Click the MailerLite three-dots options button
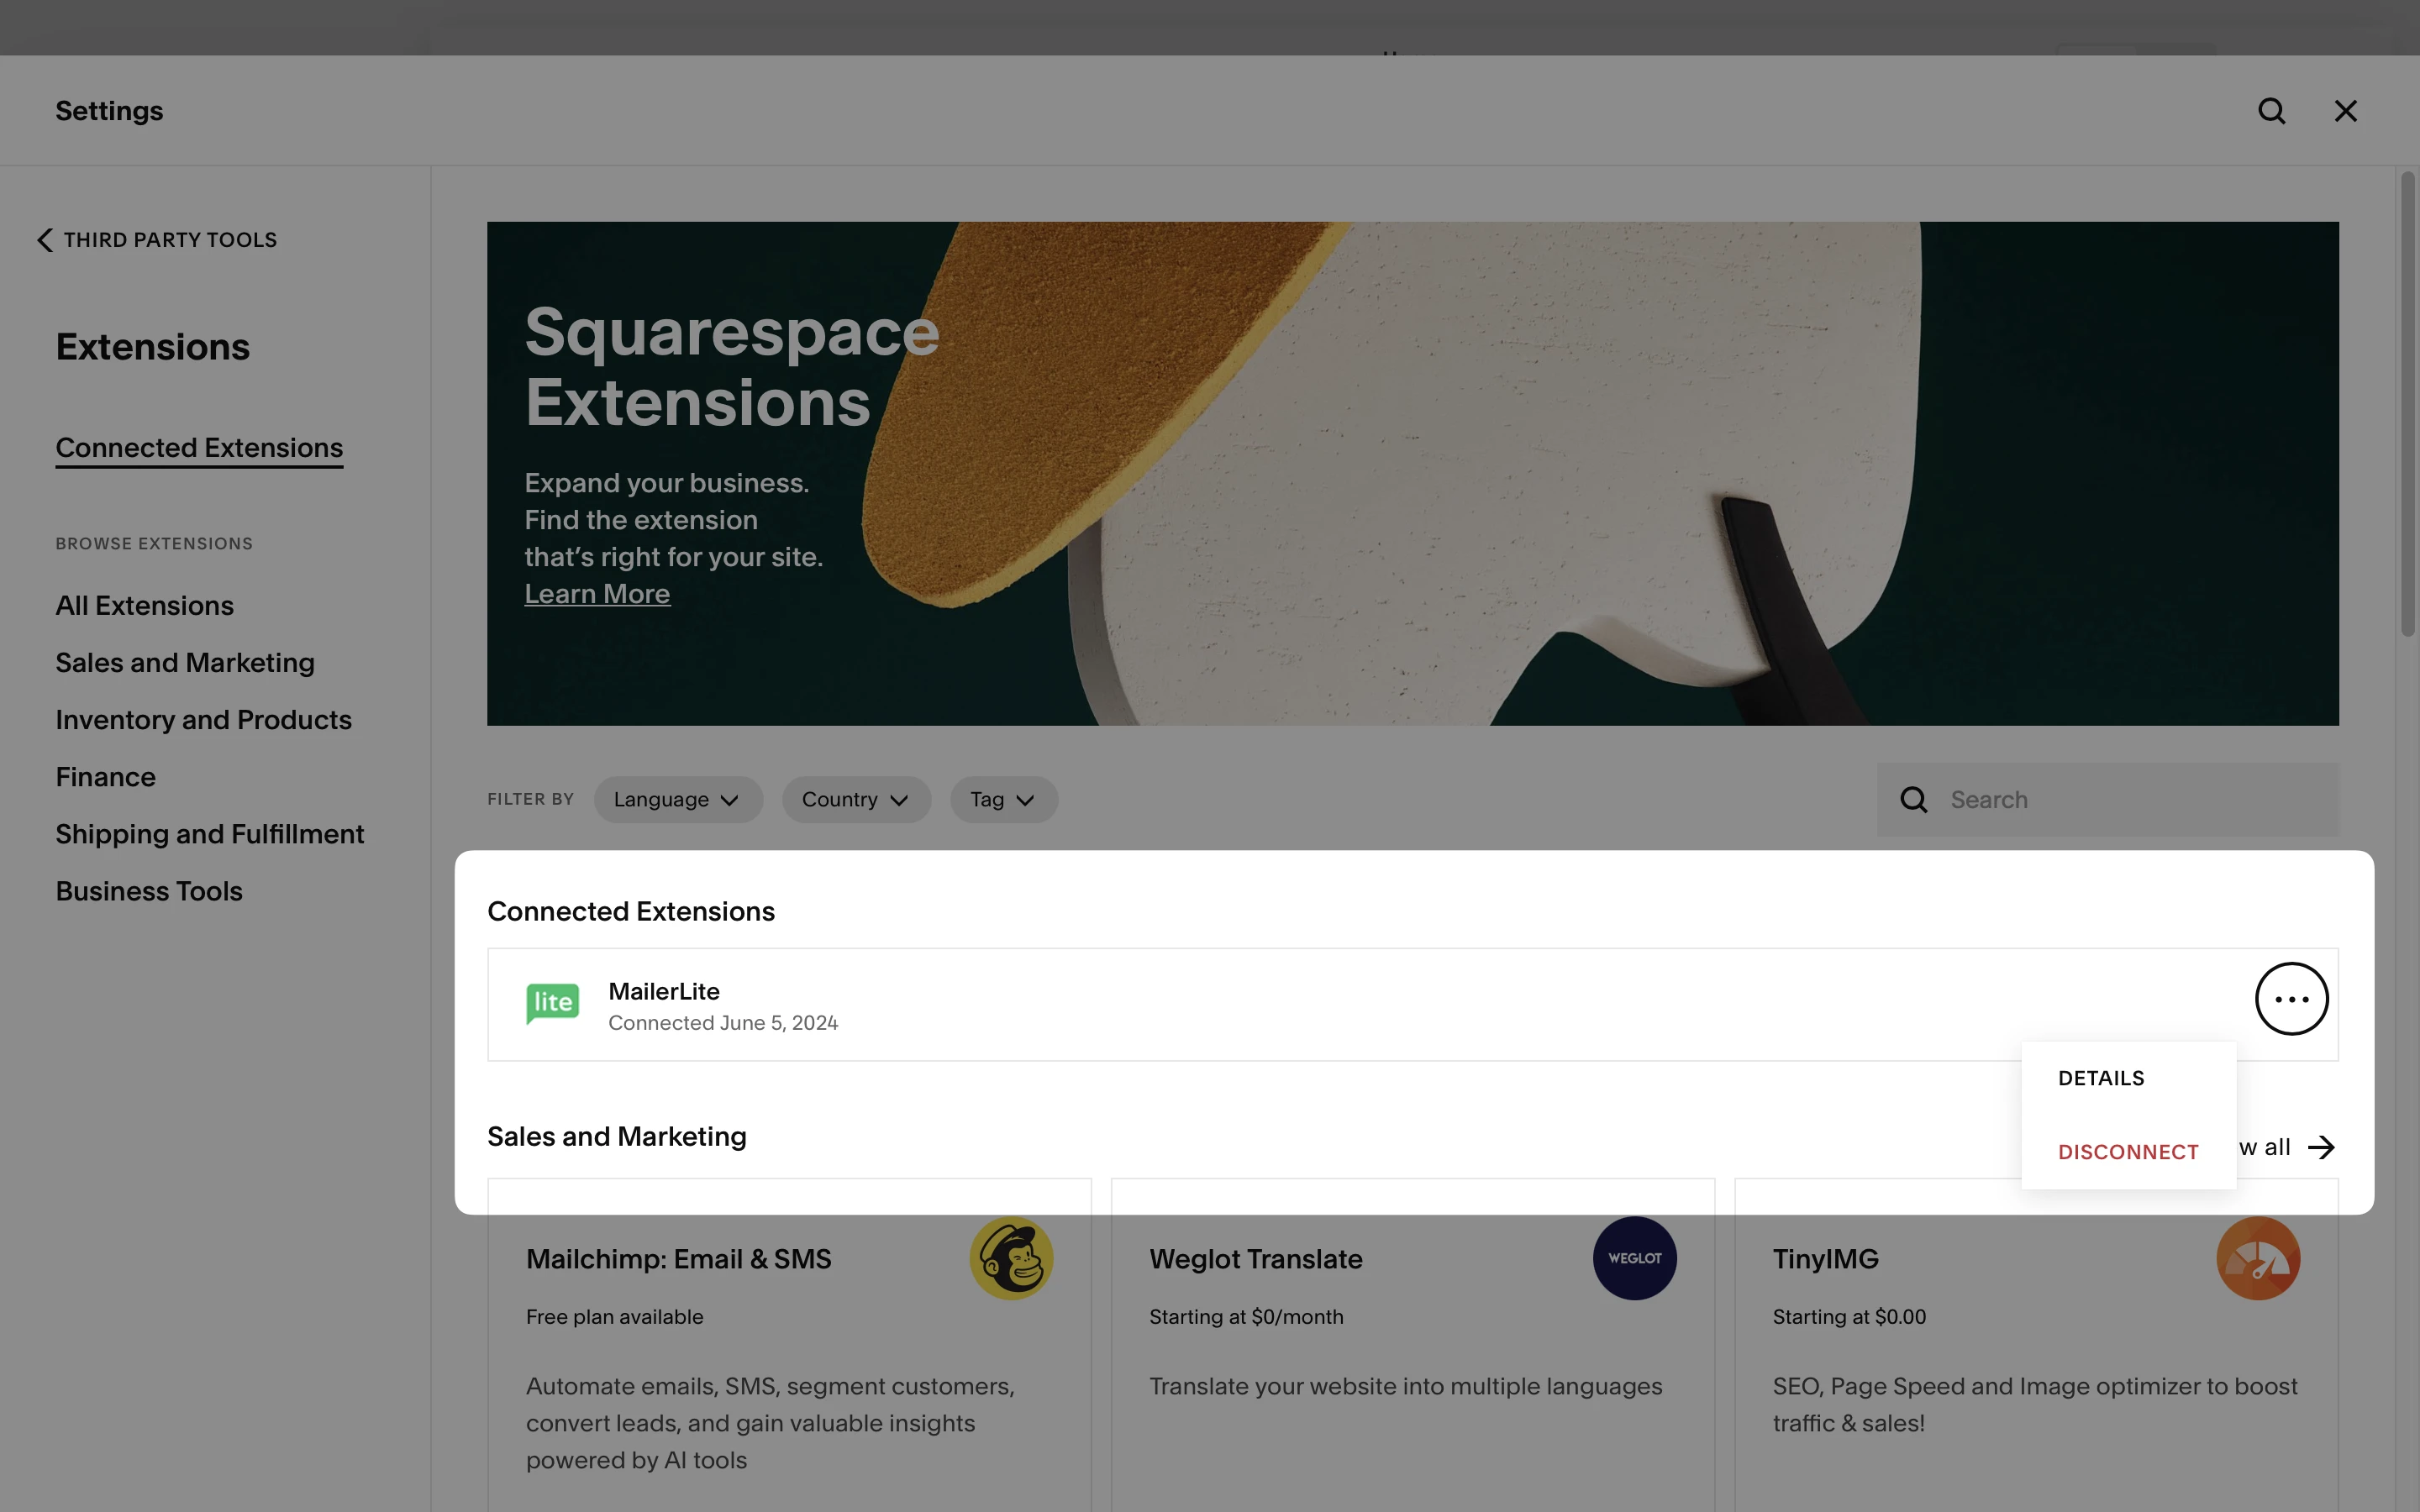This screenshot has width=2420, height=1512. pyautogui.click(x=2291, y=998)
